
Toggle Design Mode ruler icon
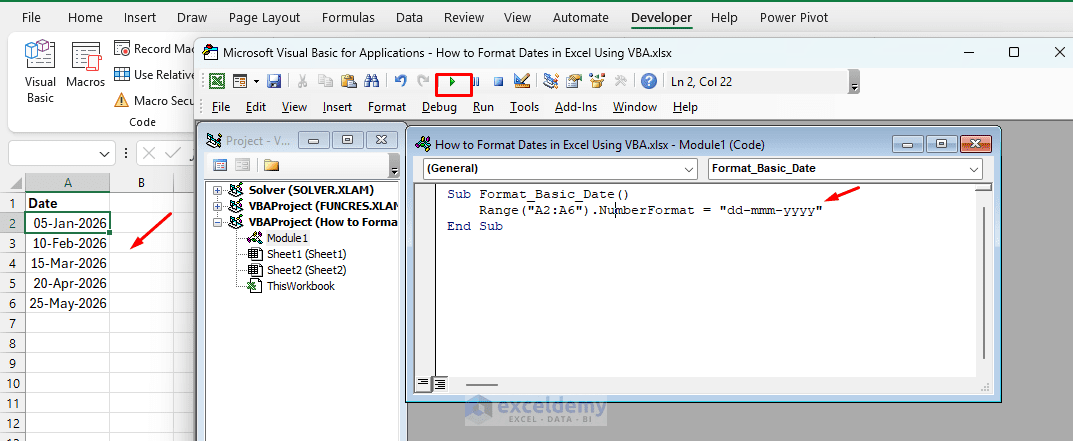tap(521, 81)
